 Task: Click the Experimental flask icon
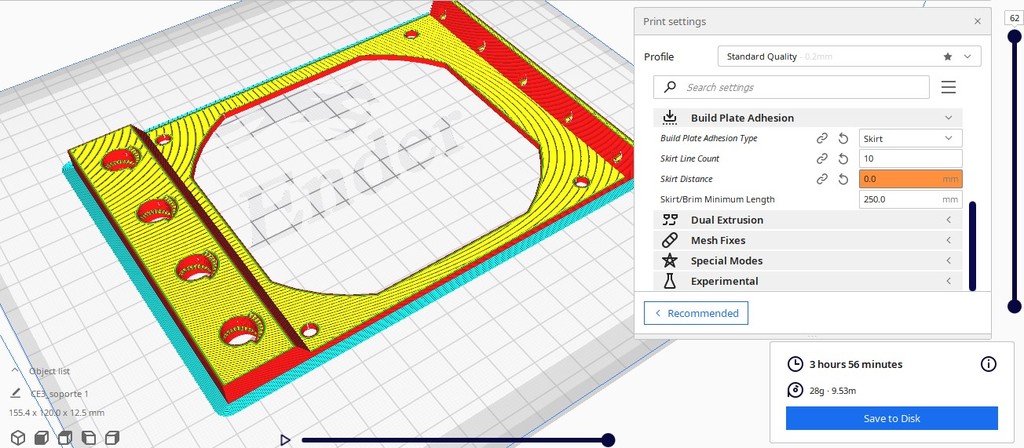click(x=669, y=281)
